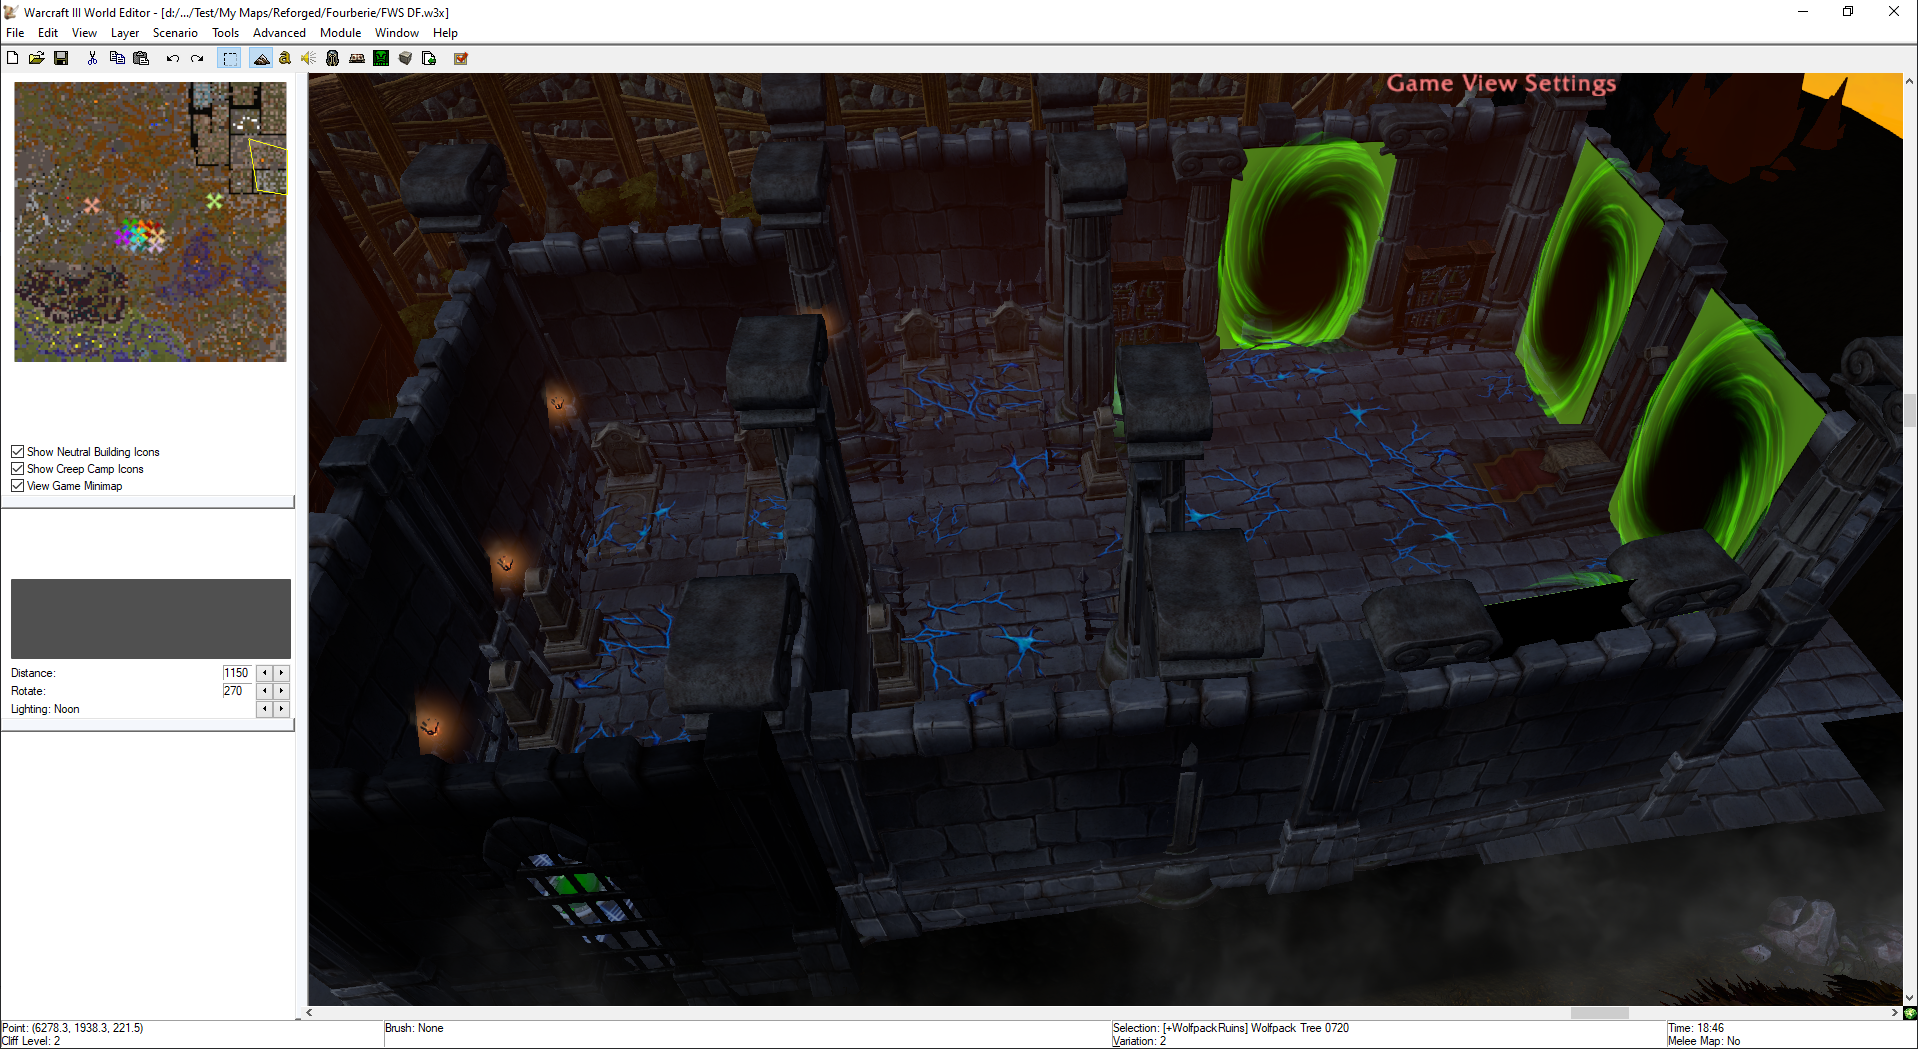The width and height of the screenshot is (1918, 1049).
Task: Open the Sound Editor module
Action: [x=309, y=58]
